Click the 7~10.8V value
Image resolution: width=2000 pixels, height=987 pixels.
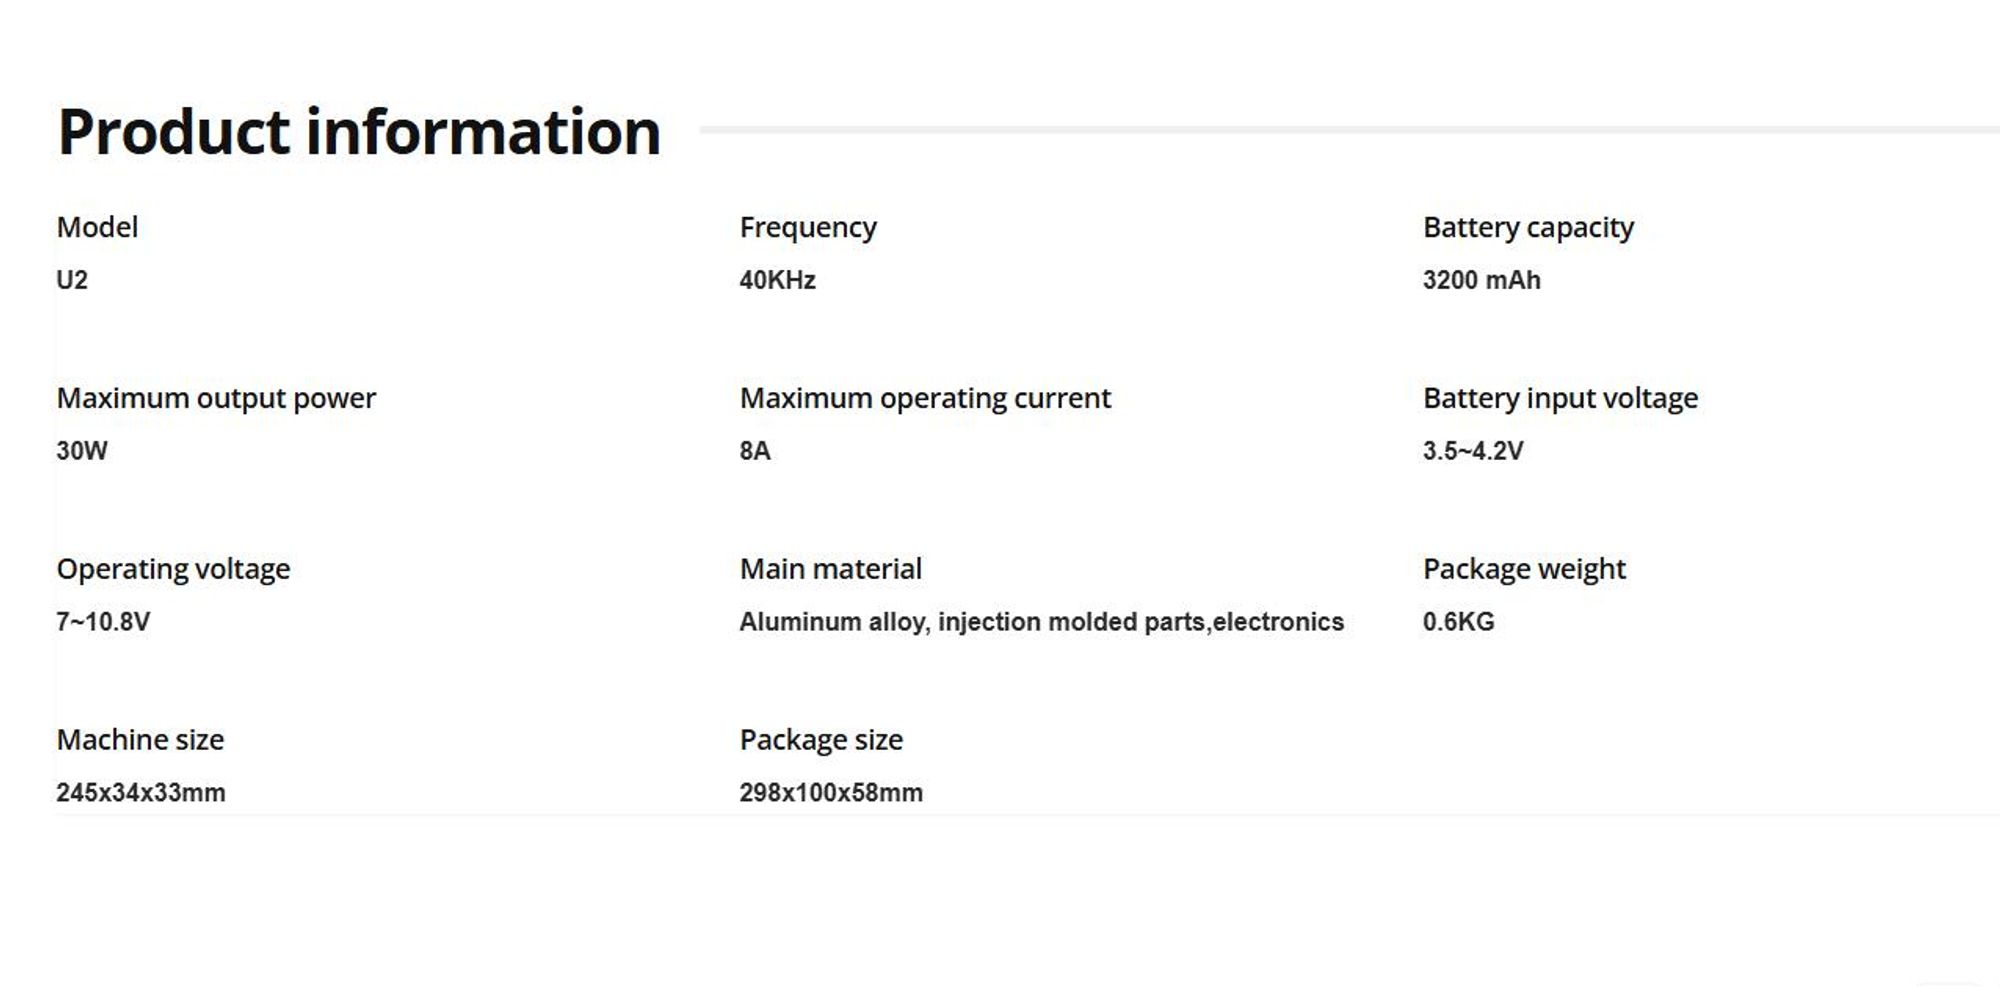pyautogui.click(x=103, y=622)
